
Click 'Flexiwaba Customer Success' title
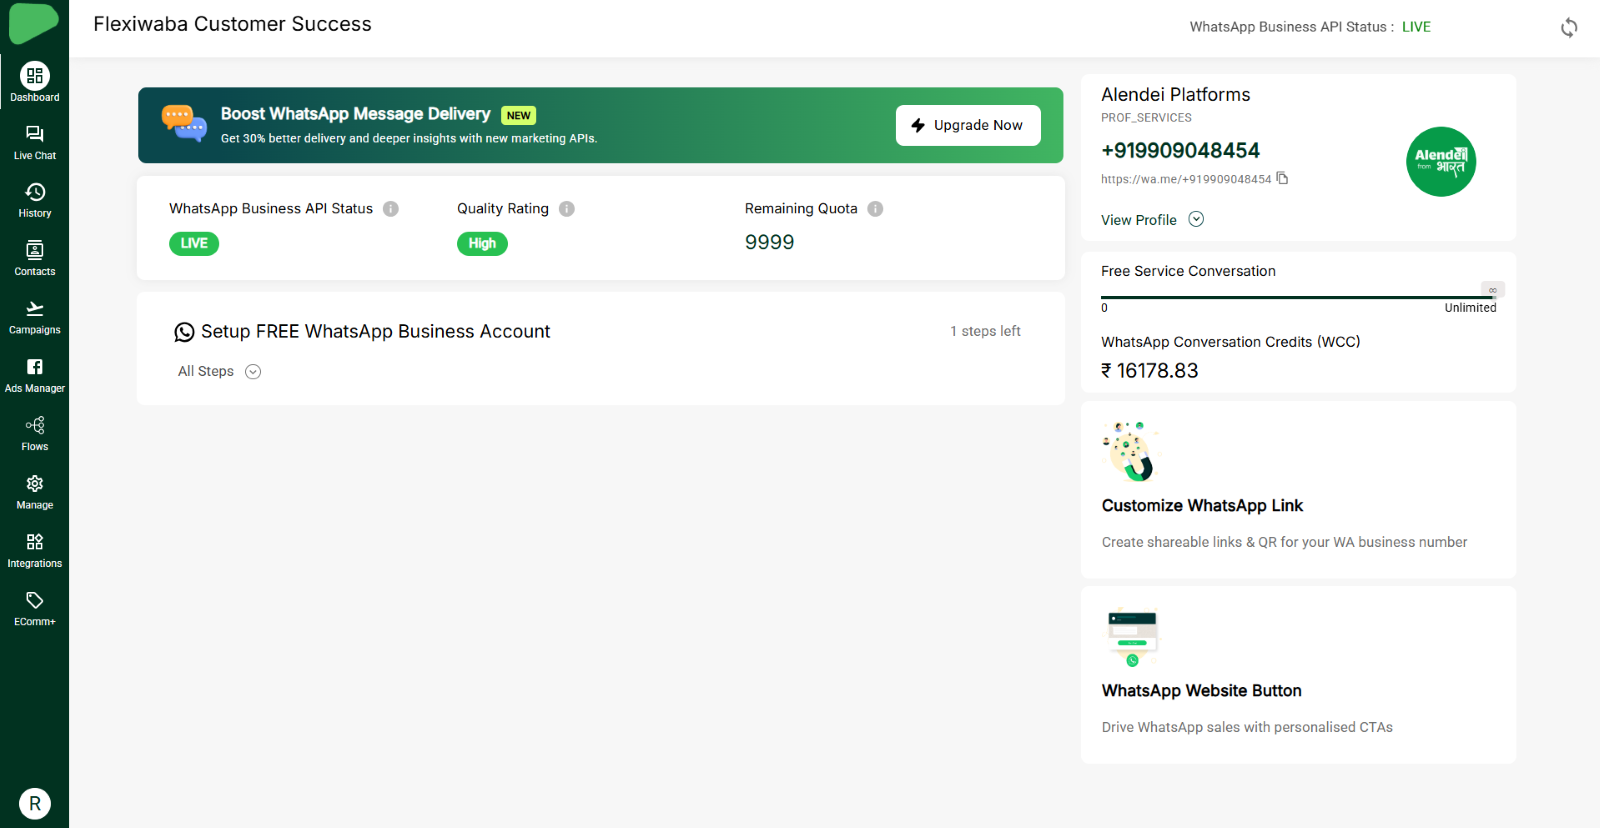[232, 24]
